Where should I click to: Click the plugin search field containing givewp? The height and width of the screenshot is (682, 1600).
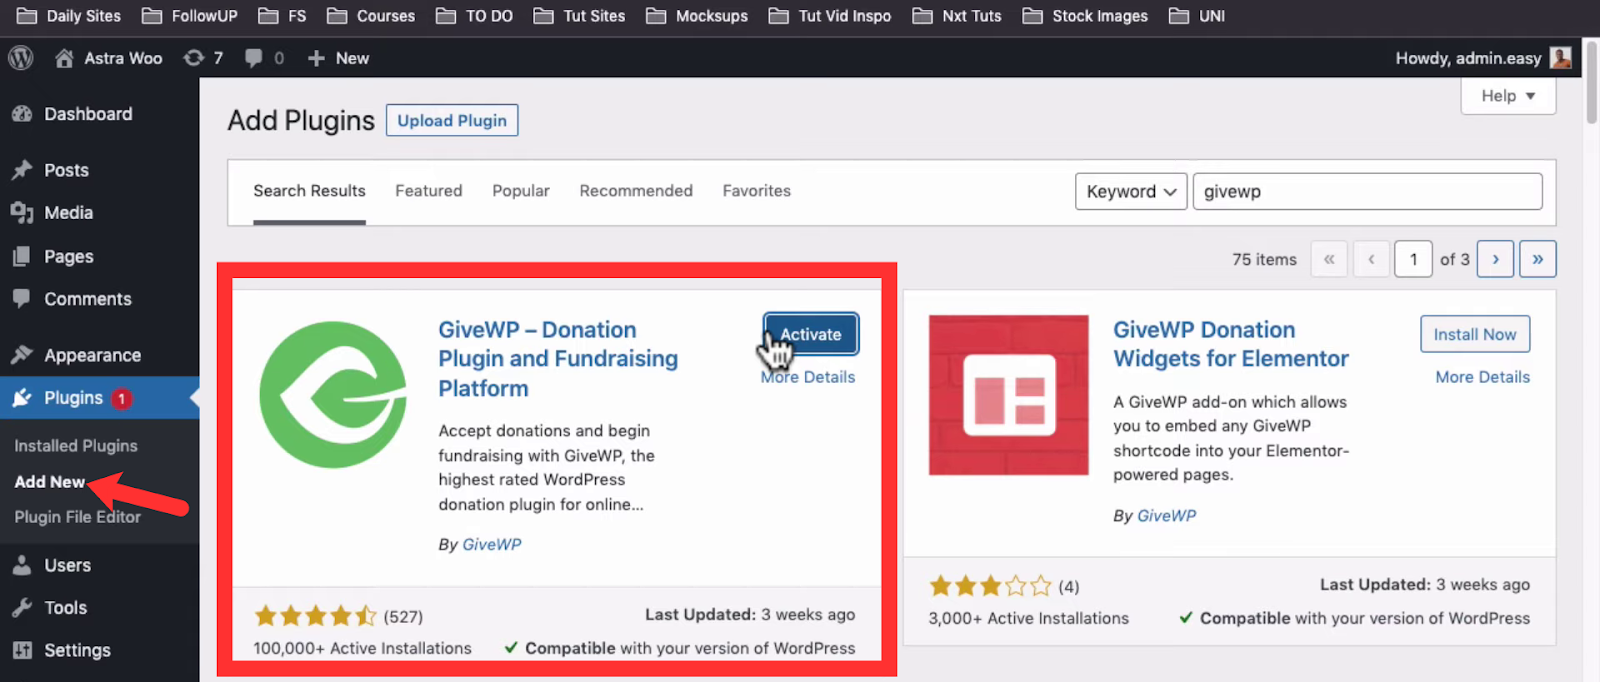pos(1367,192)
